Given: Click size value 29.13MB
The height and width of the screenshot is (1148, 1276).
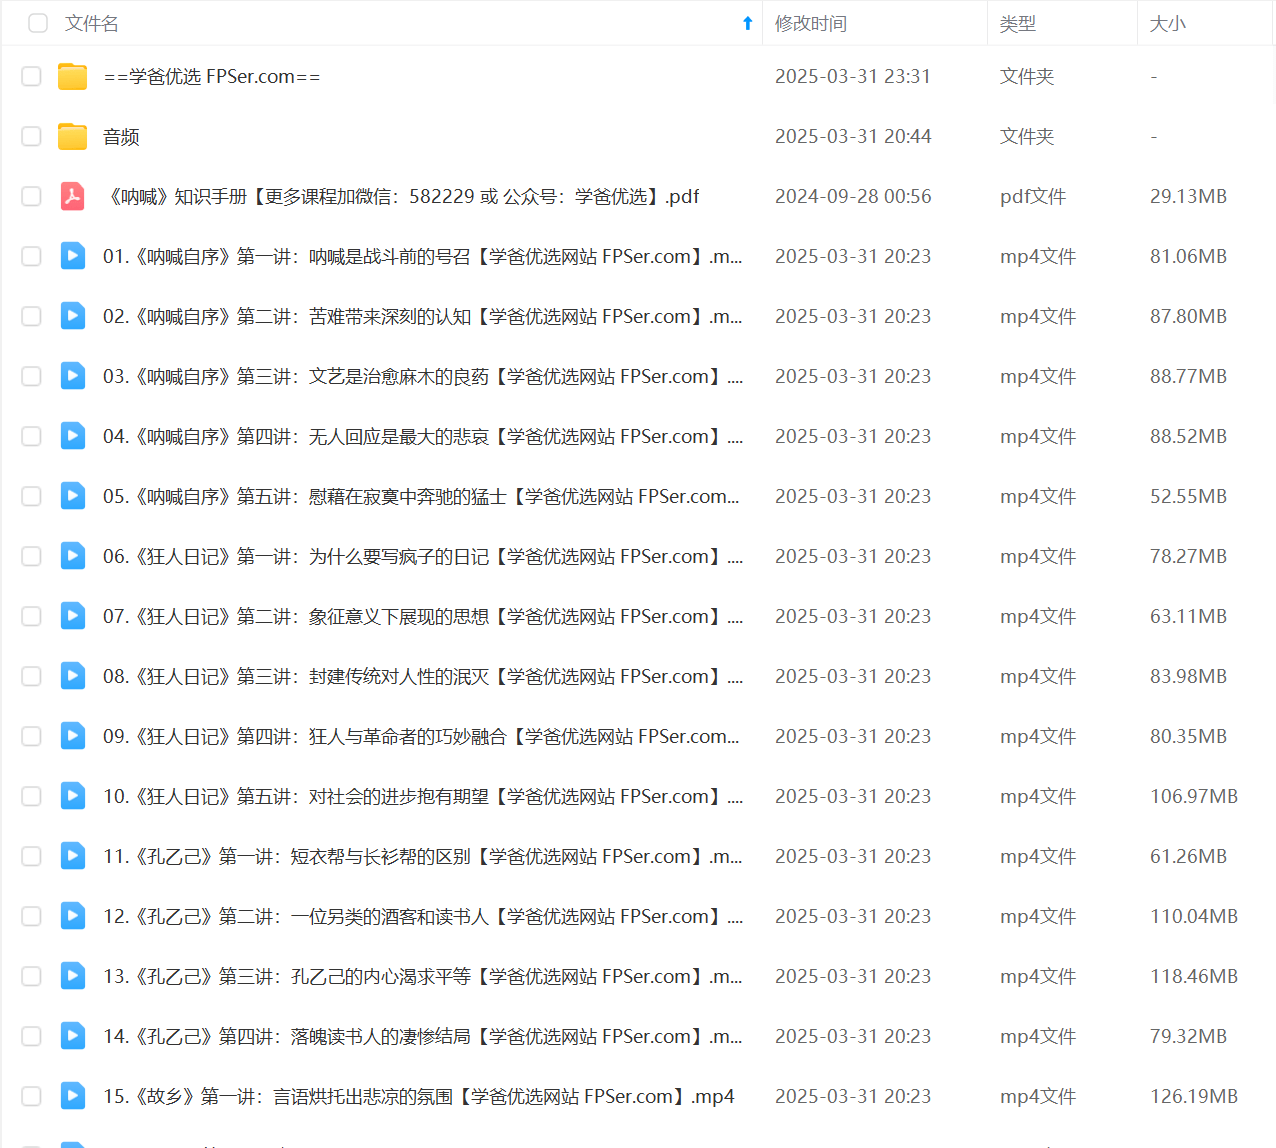Looking at the screenshot, I should [x=1188, y=196].
